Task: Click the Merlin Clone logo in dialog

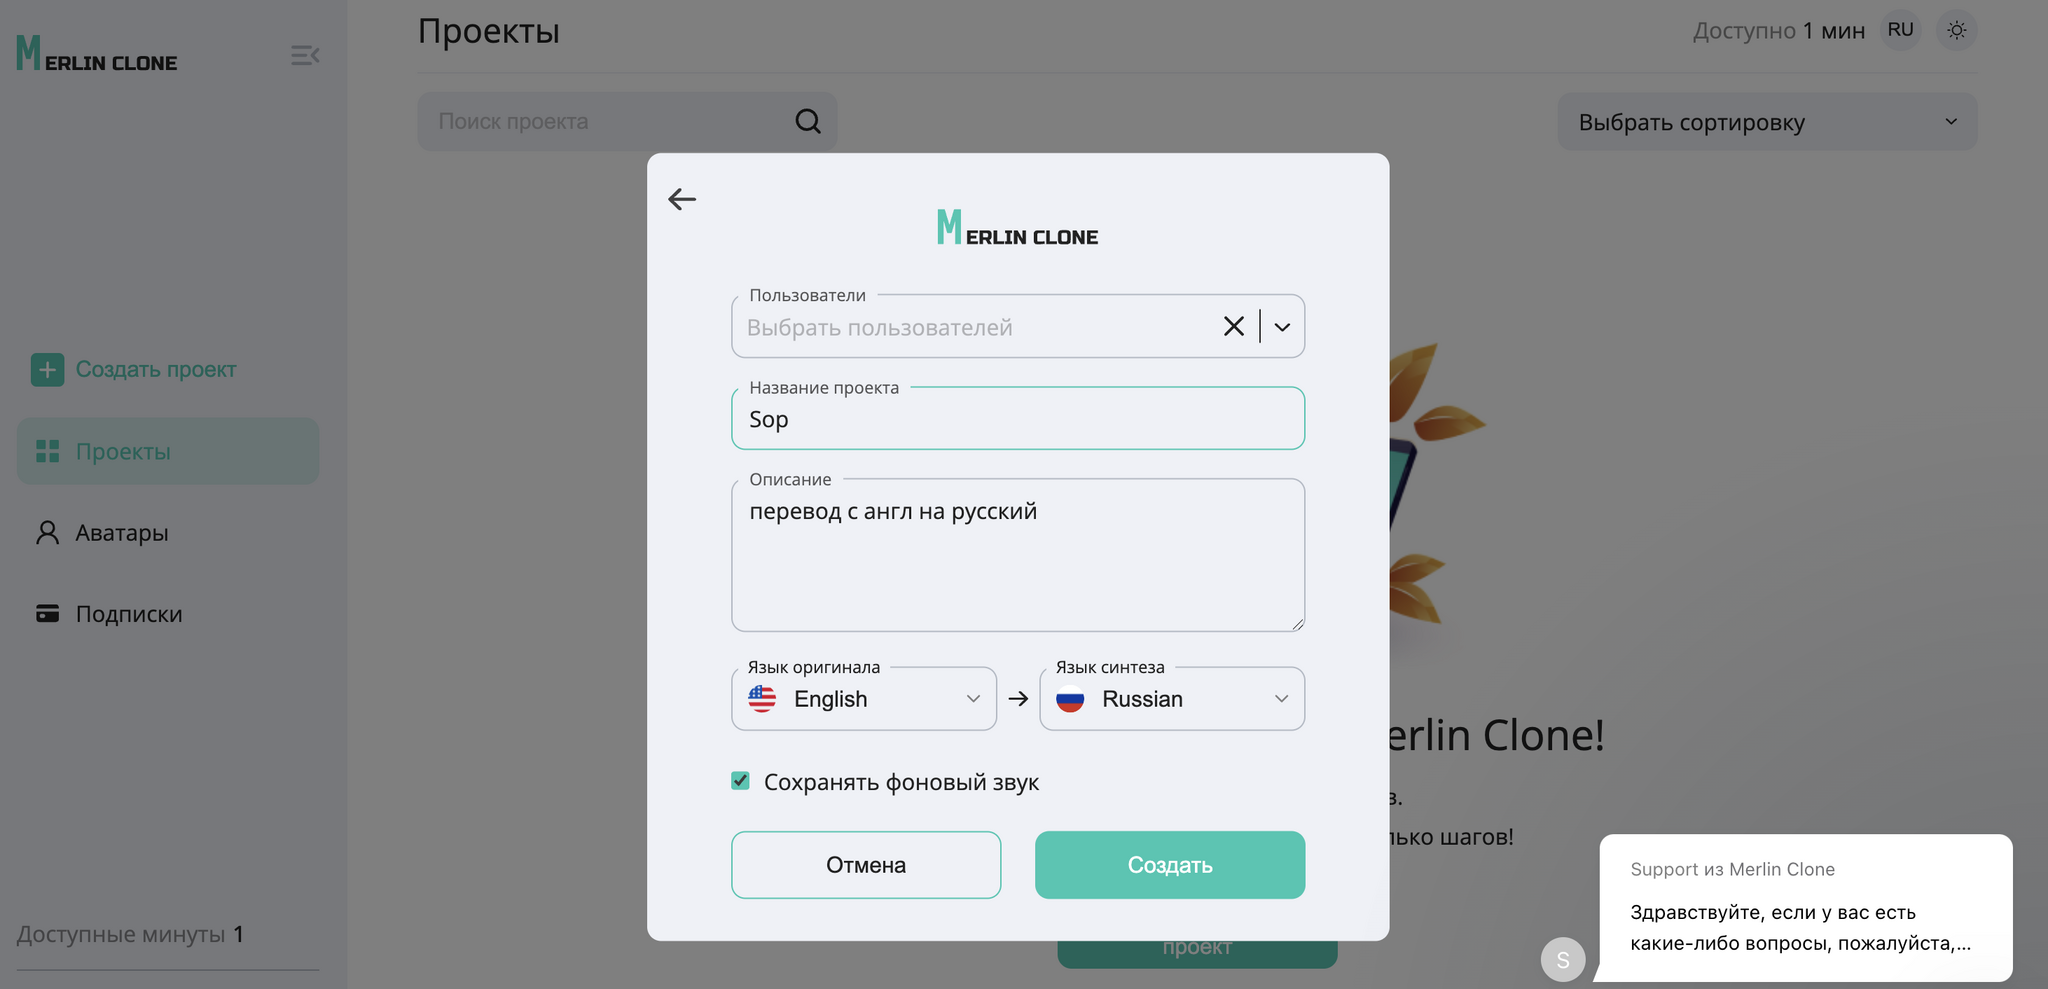Action: pos(1018,228)
